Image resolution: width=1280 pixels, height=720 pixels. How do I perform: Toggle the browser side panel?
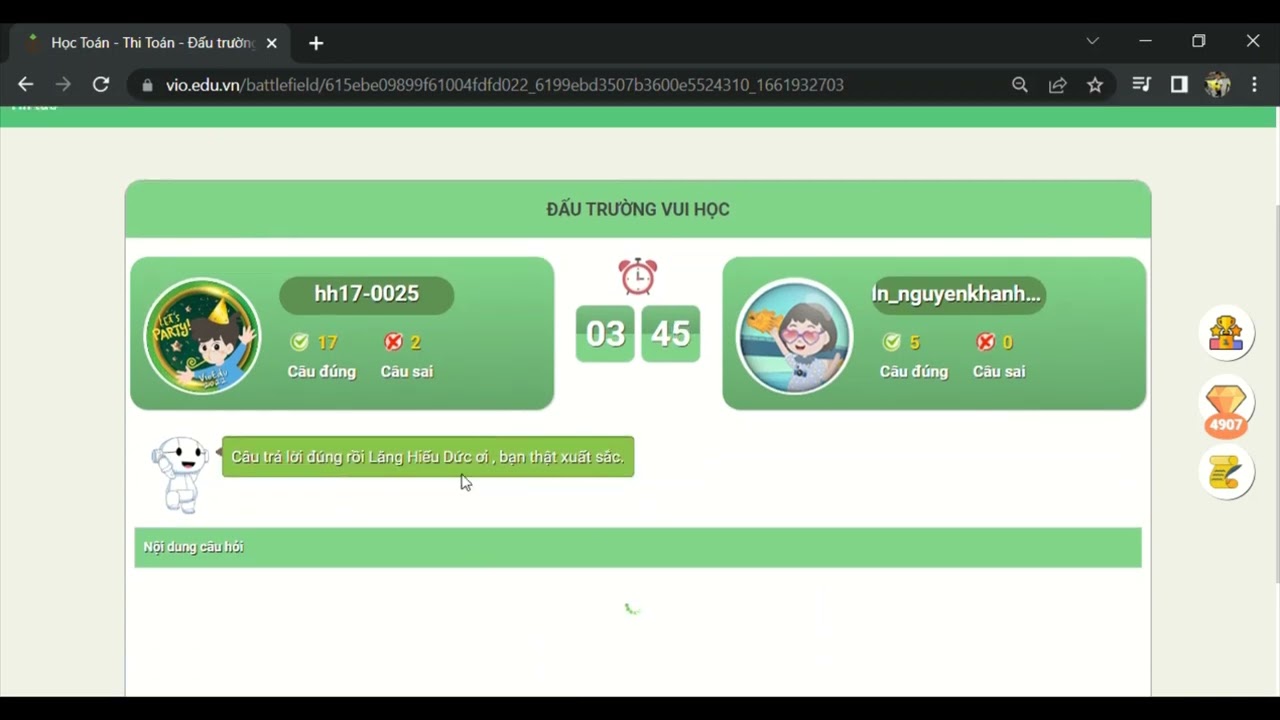(x=1179, y=85)
